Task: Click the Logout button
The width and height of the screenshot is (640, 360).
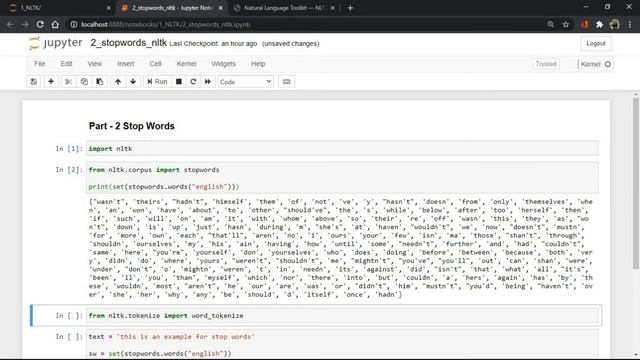Action: tap(596, 43)
